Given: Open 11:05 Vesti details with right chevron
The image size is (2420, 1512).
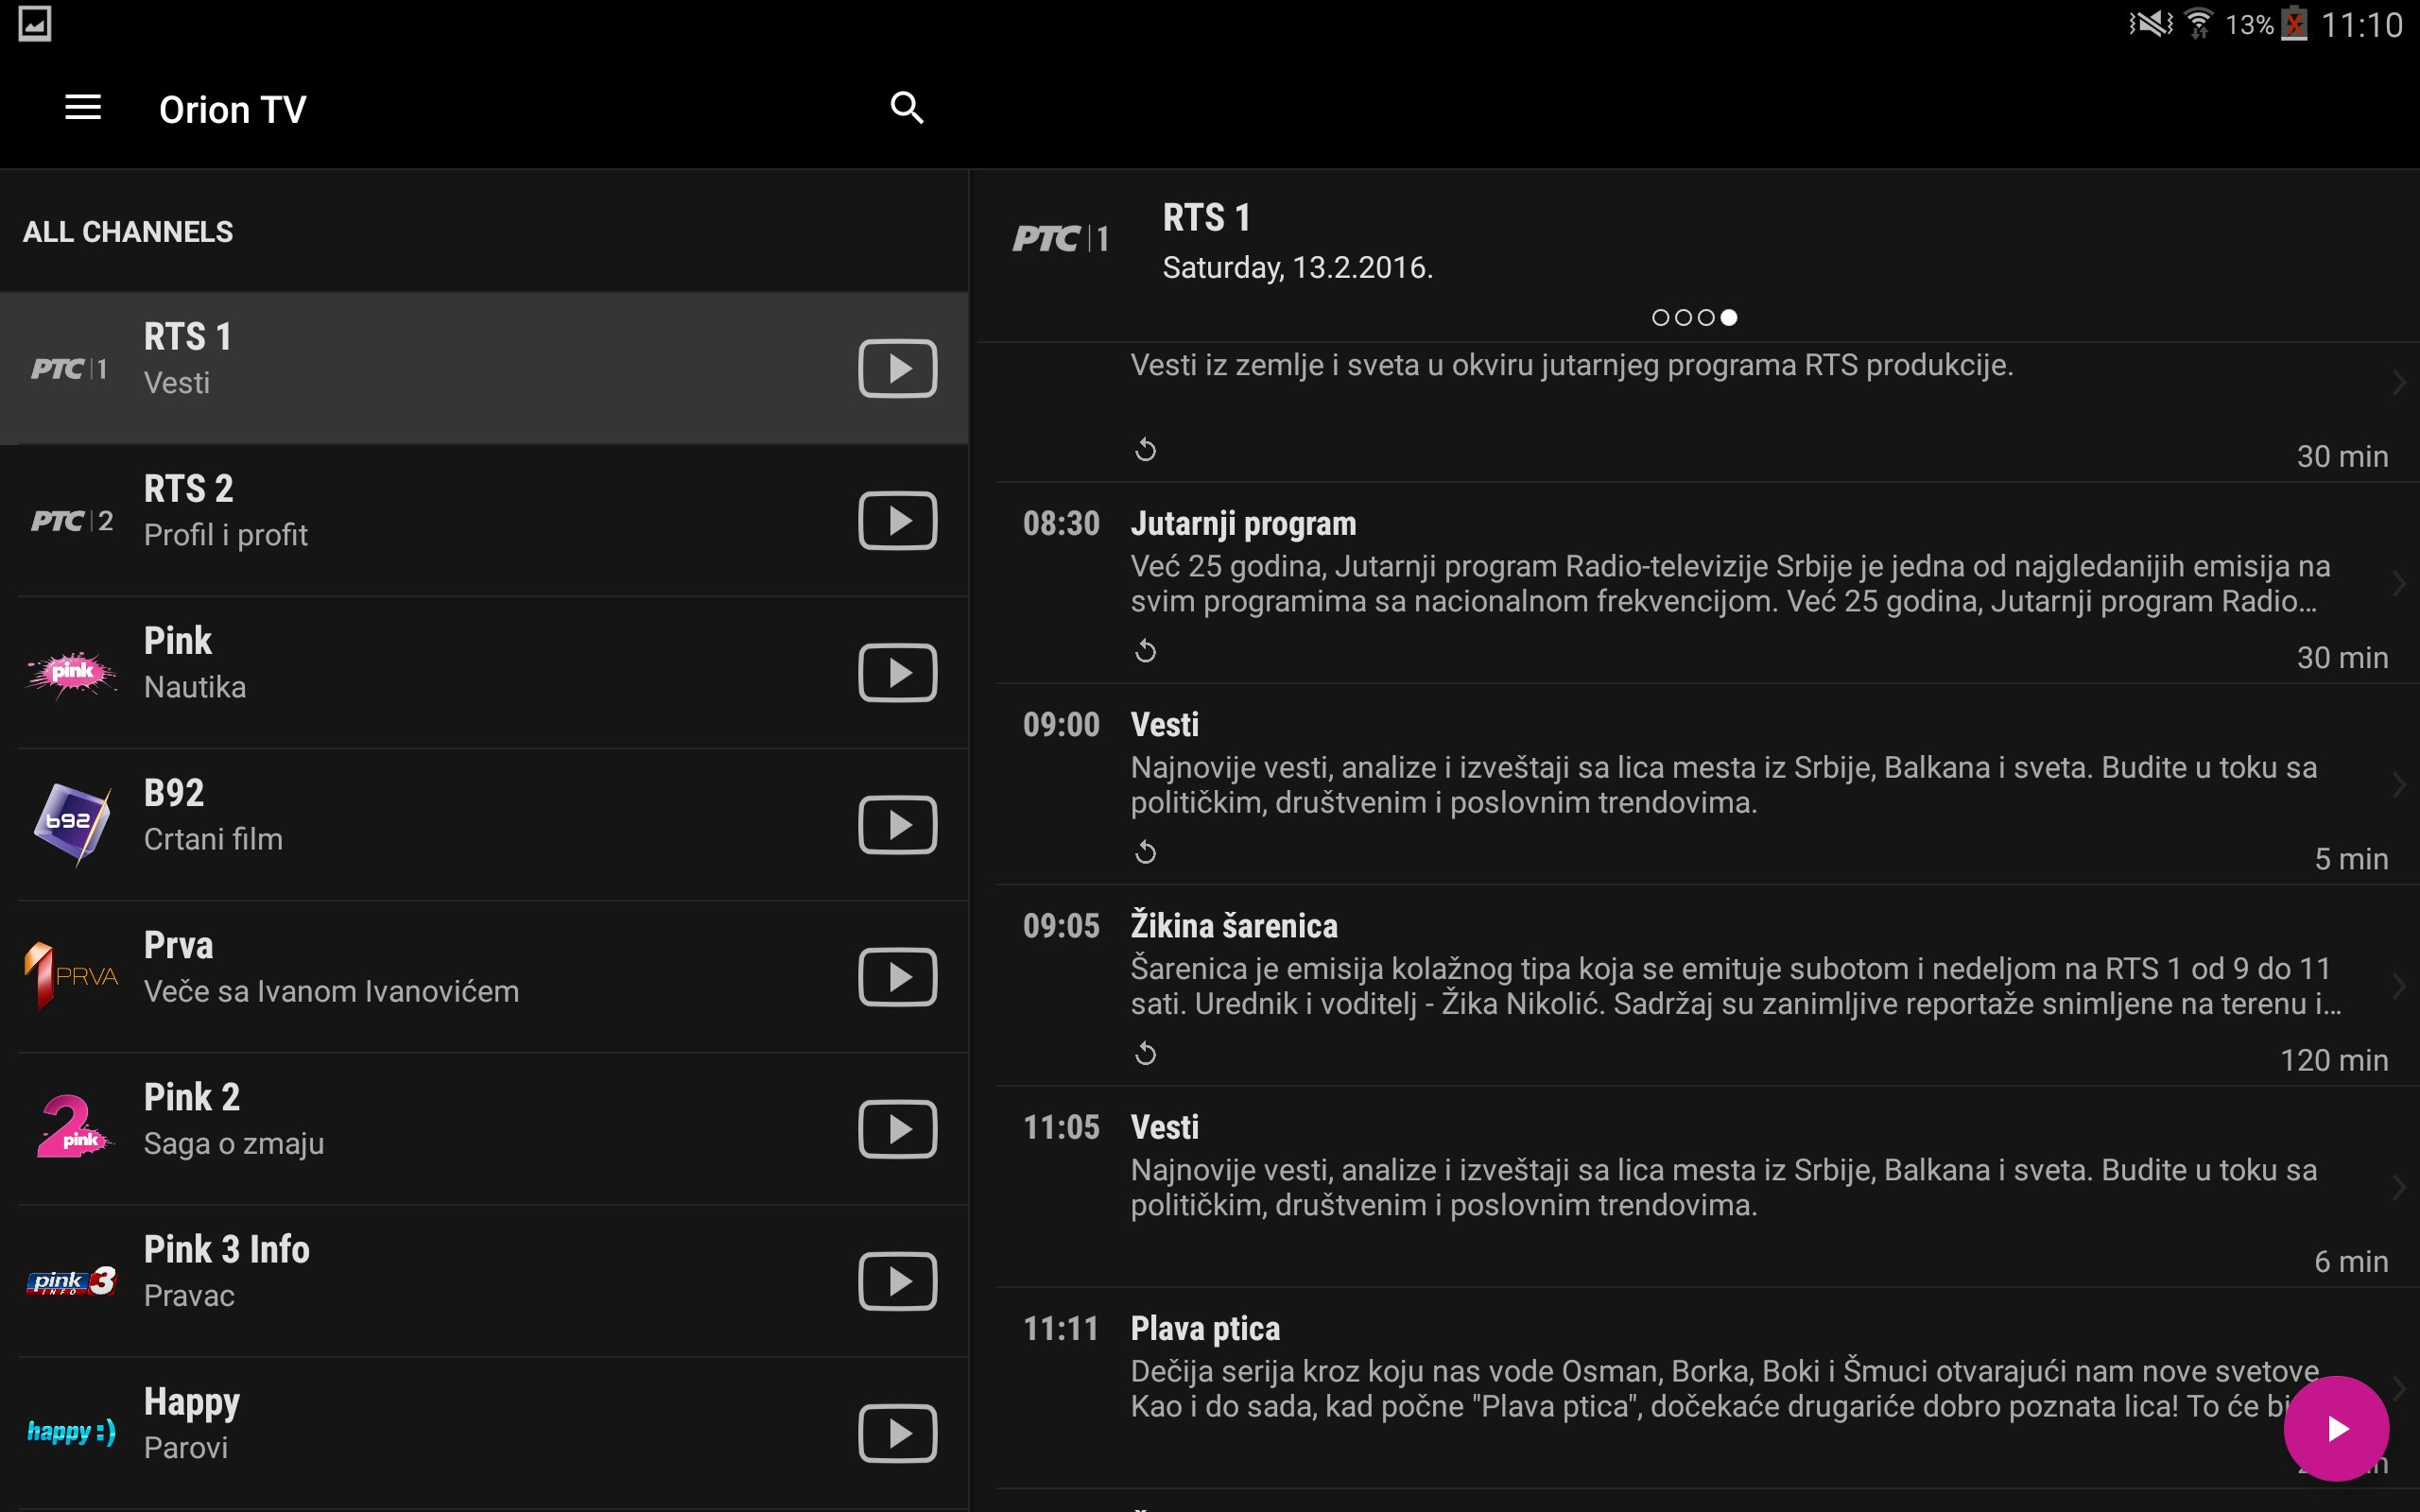Looking at the screenshot, I should pyautogui.click(x=2398, y=1188).
